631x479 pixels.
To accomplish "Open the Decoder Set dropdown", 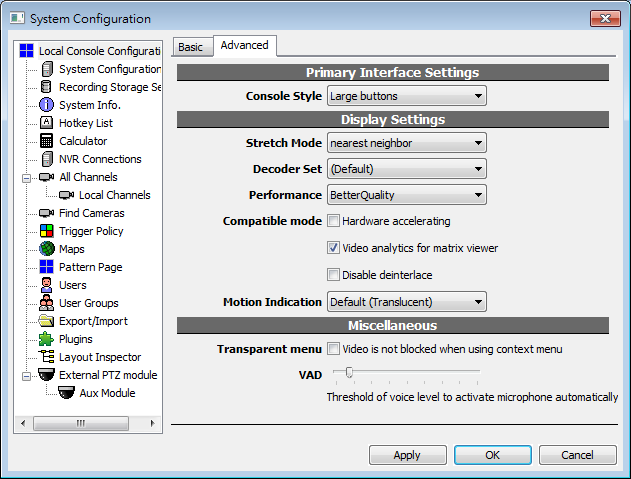I will click(407, 169).
